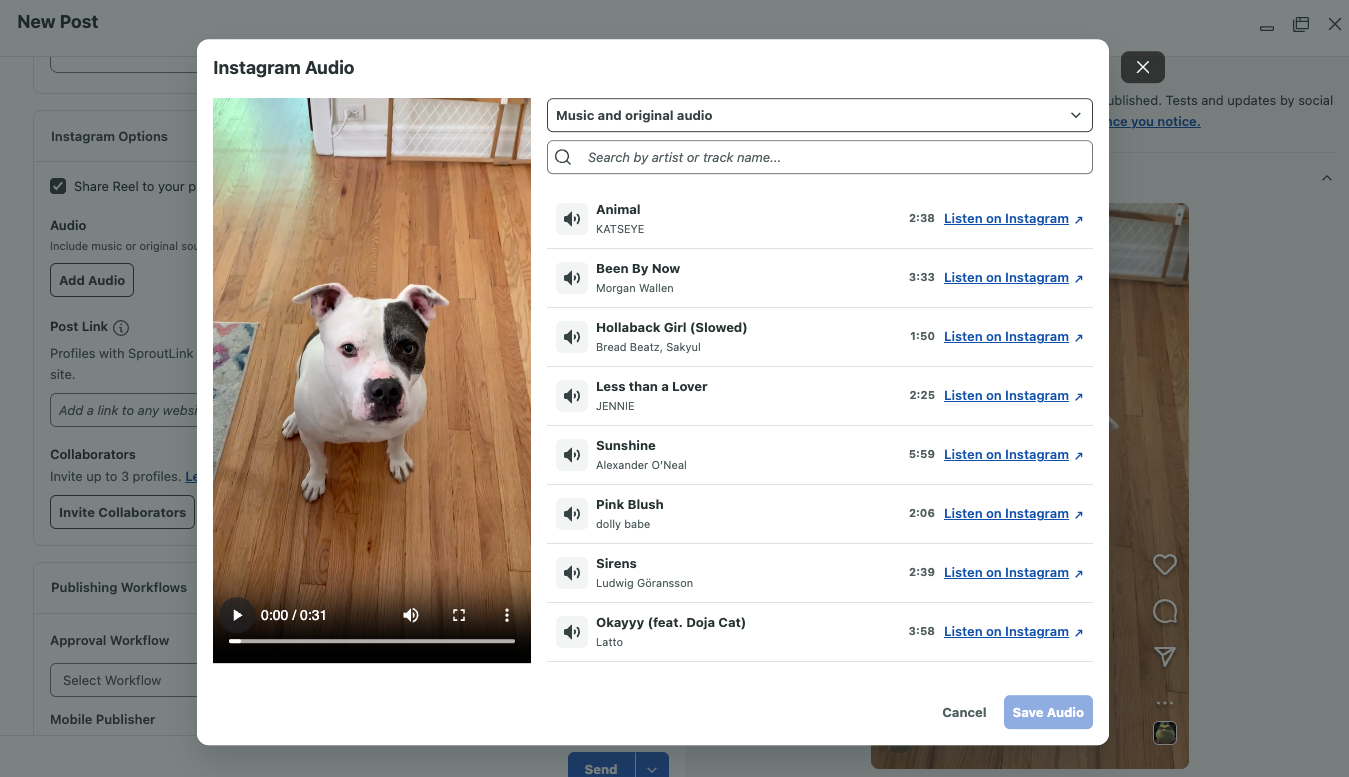Seek on the video progress bar
This screenshot has height=777, width=1349.
point(372,641)
